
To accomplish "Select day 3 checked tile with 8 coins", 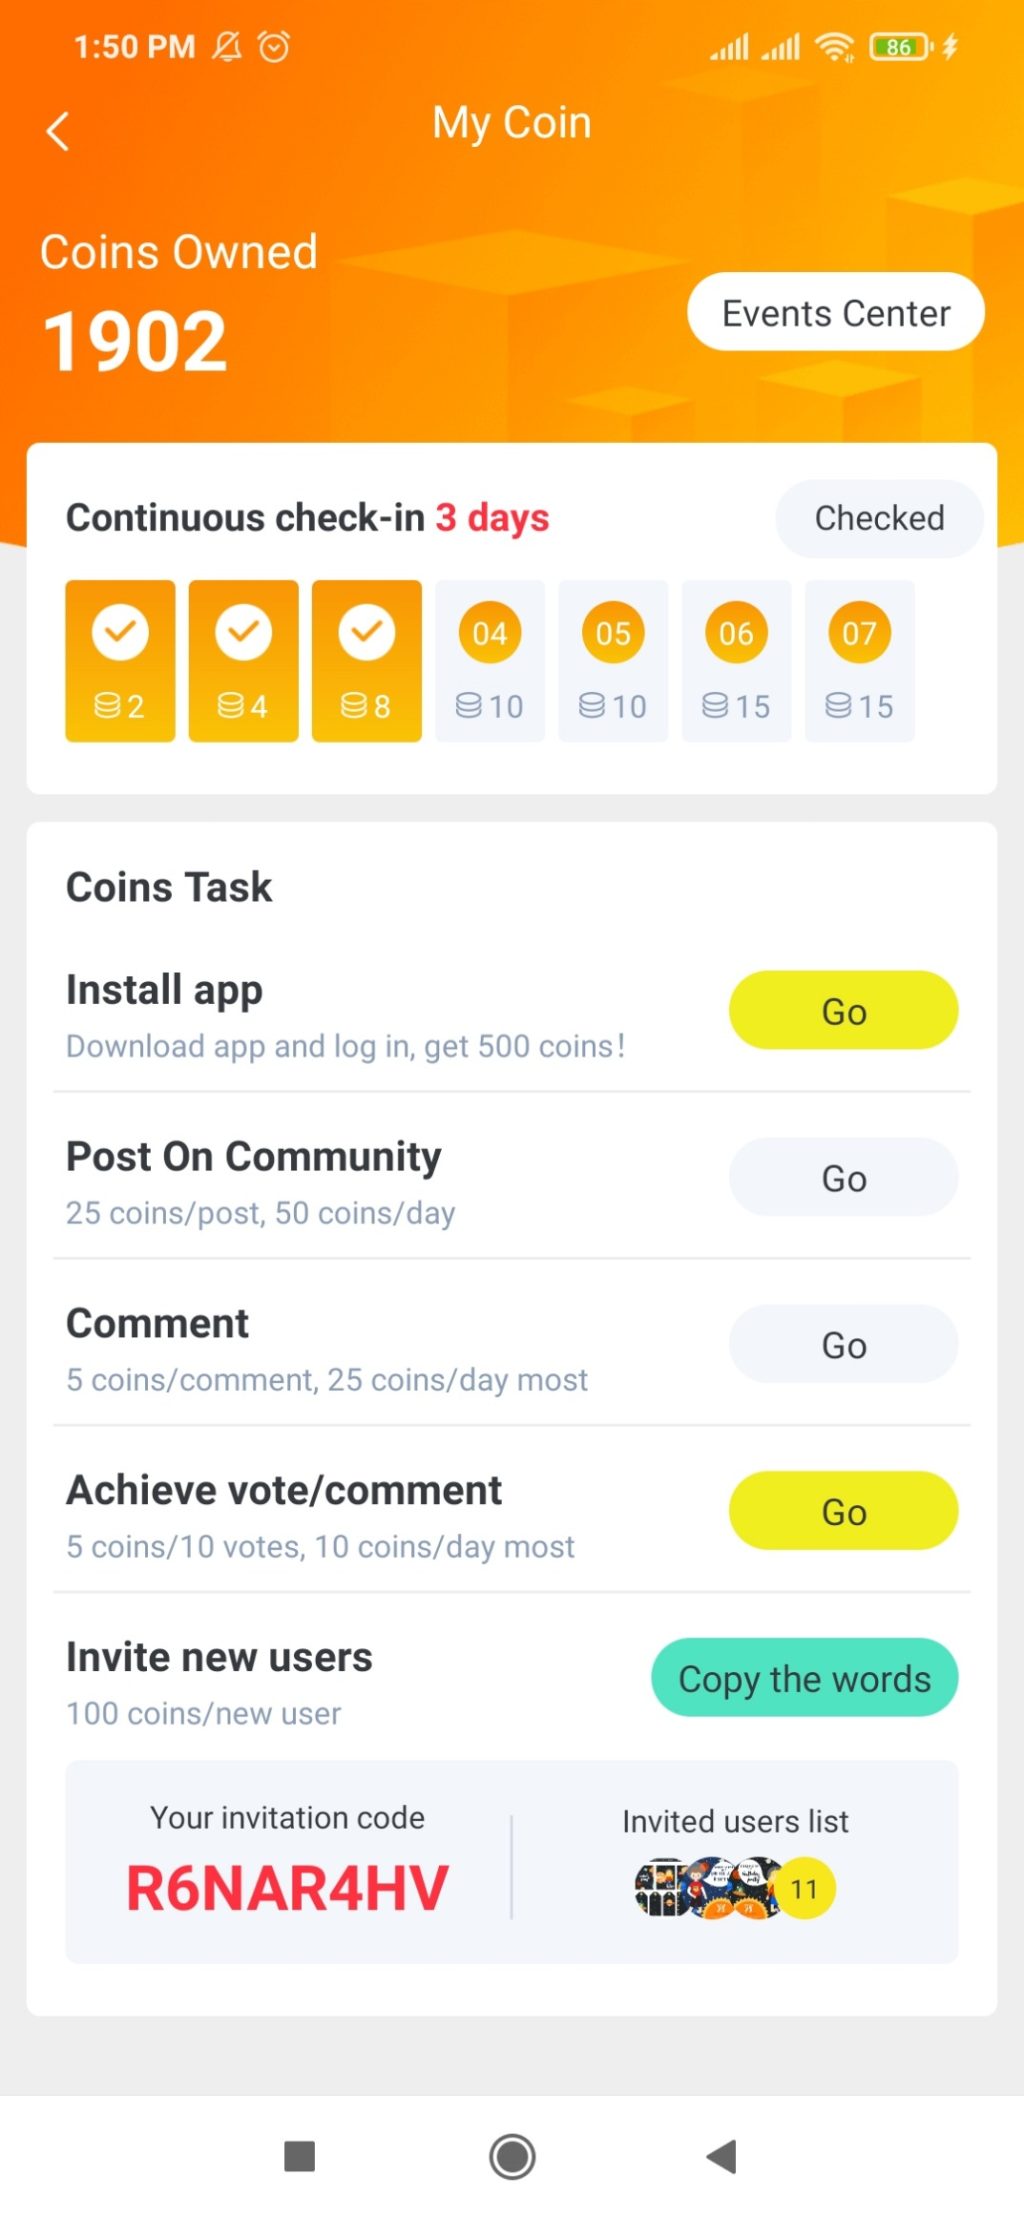I will (366, 661).
